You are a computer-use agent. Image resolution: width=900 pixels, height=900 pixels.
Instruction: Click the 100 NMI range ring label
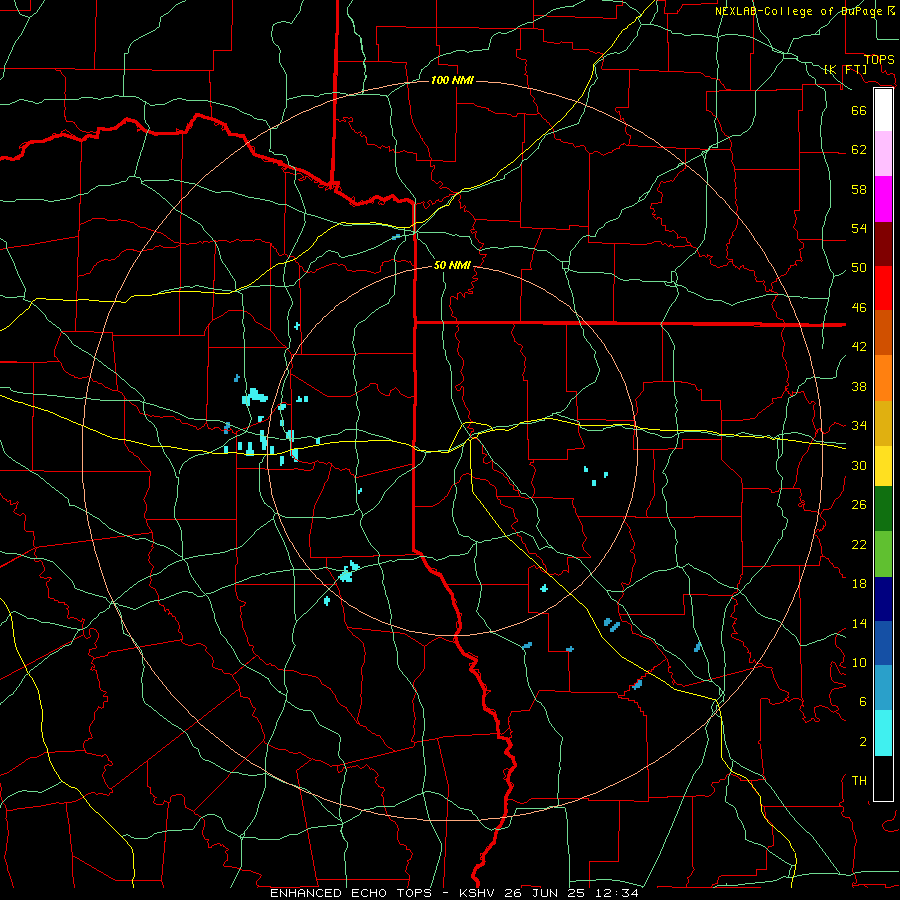click(x=452, y=80)
